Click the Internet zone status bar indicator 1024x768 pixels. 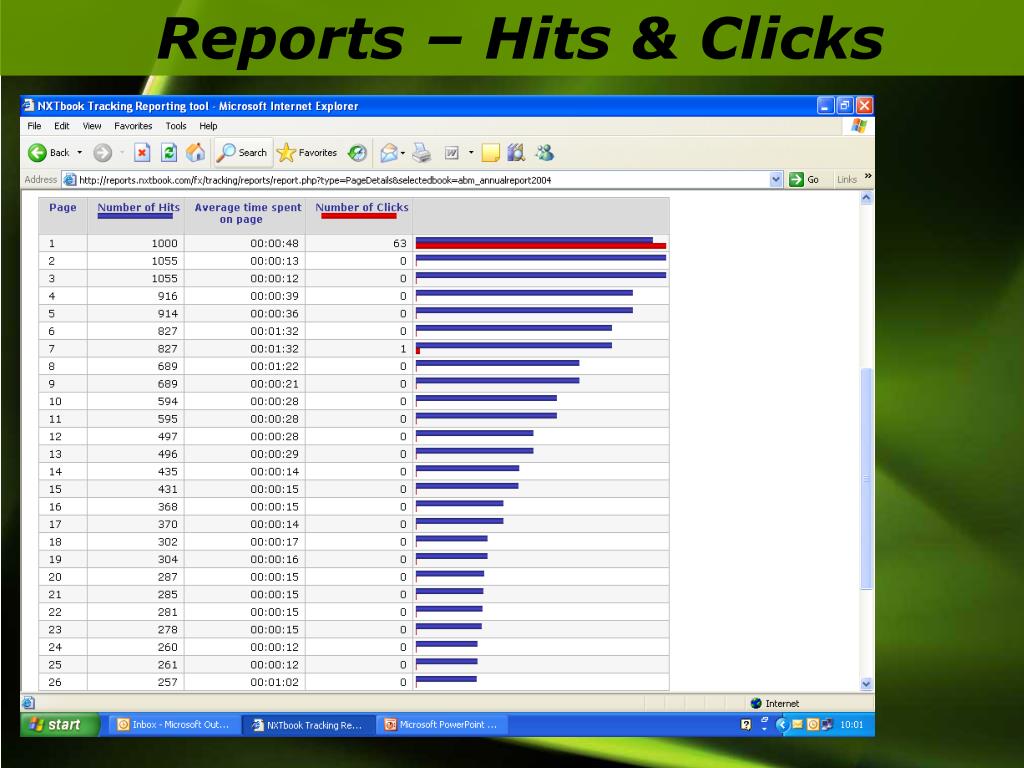[x=775, y=703]
